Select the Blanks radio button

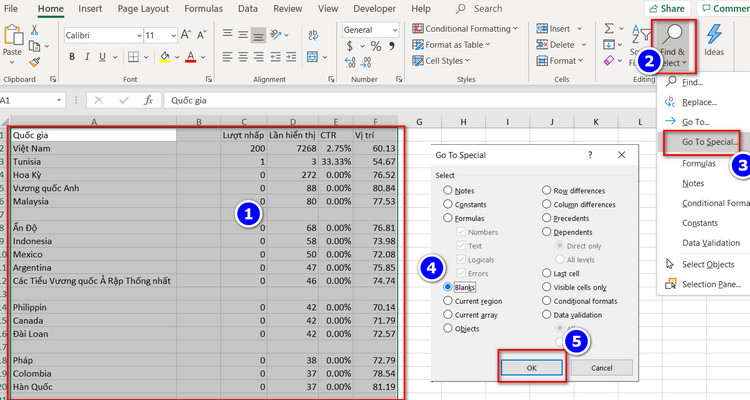coord(448,287)
